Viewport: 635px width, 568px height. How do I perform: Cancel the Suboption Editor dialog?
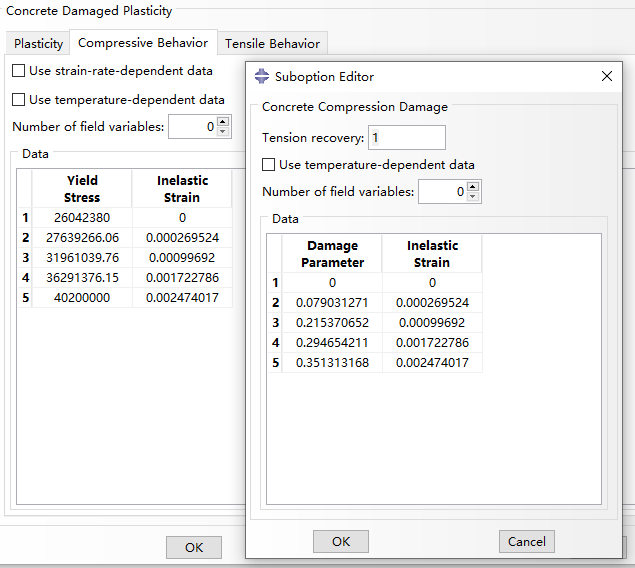[x=526, y=541]
